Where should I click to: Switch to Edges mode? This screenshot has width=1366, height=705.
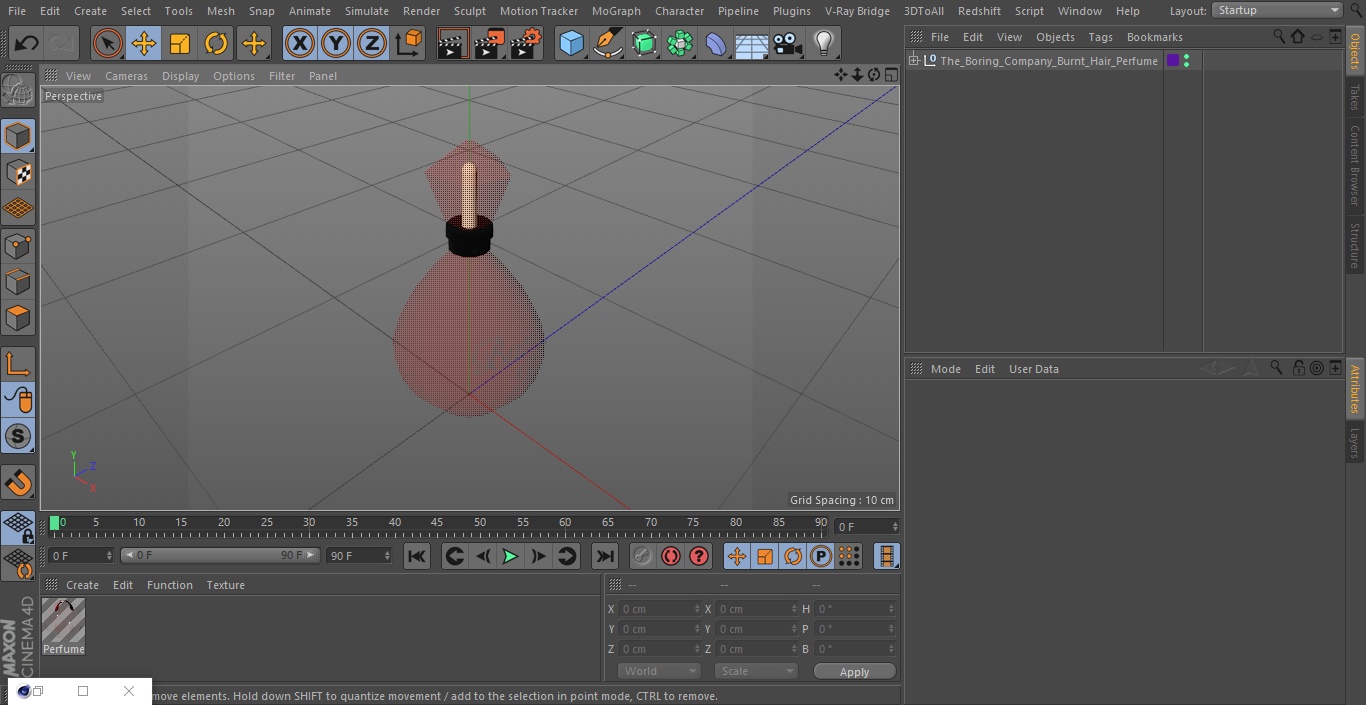tap(18, 281)
